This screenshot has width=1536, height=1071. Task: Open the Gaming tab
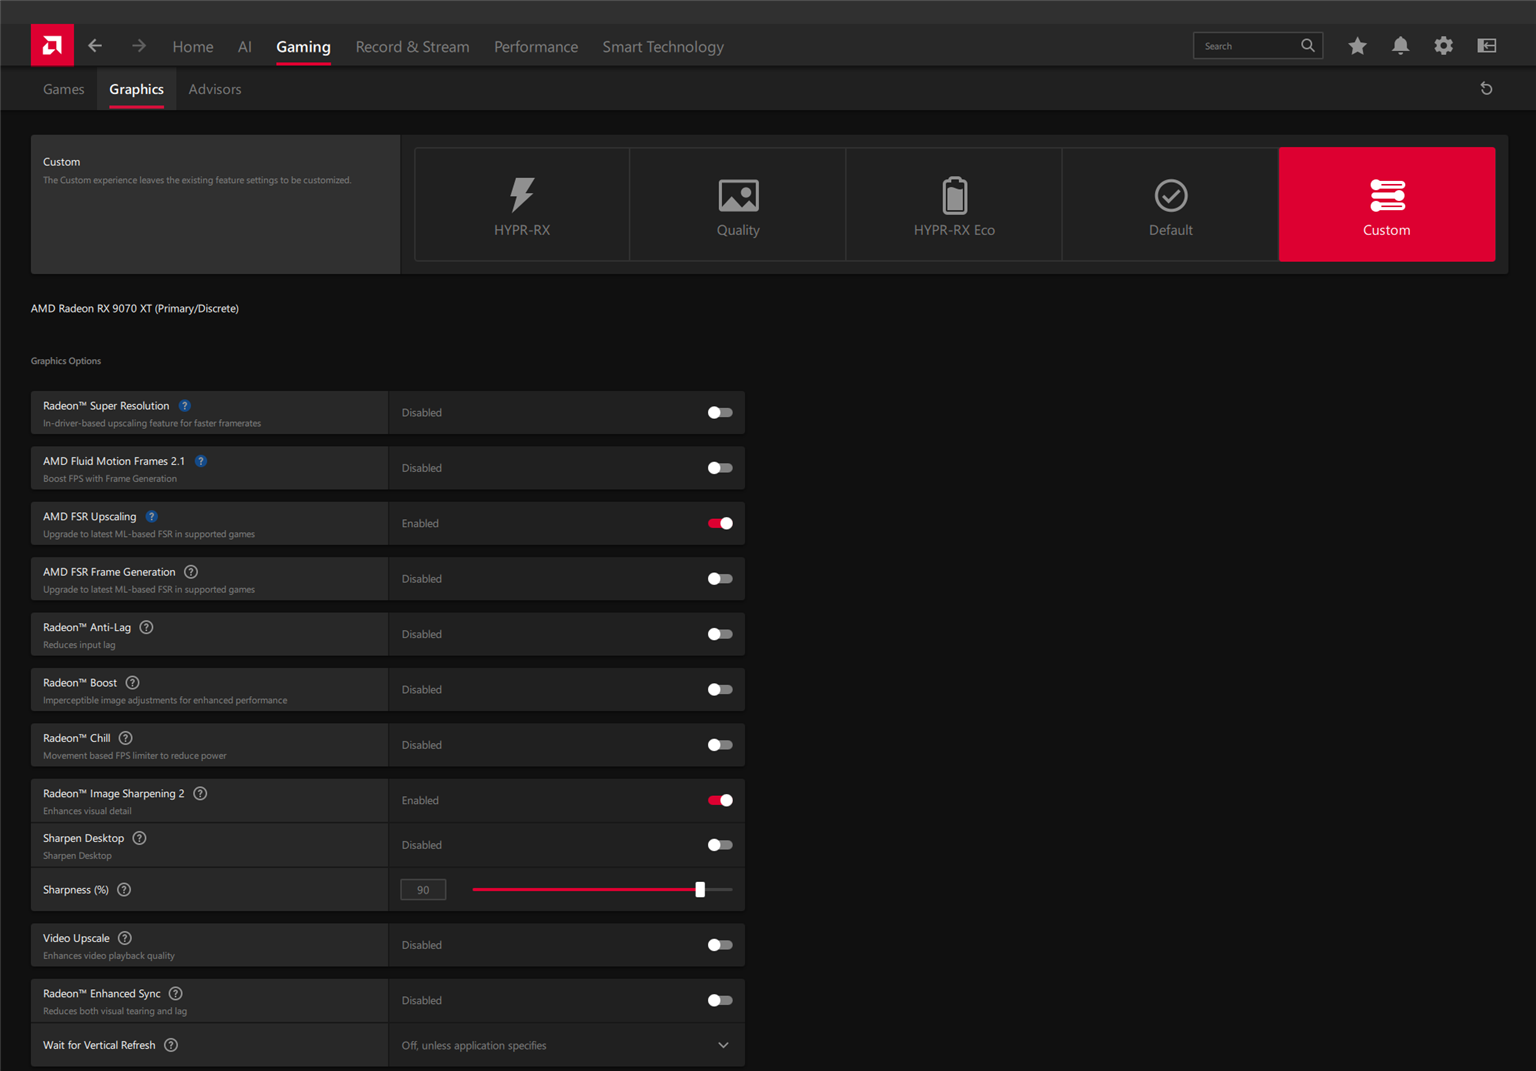coord(303,47)
